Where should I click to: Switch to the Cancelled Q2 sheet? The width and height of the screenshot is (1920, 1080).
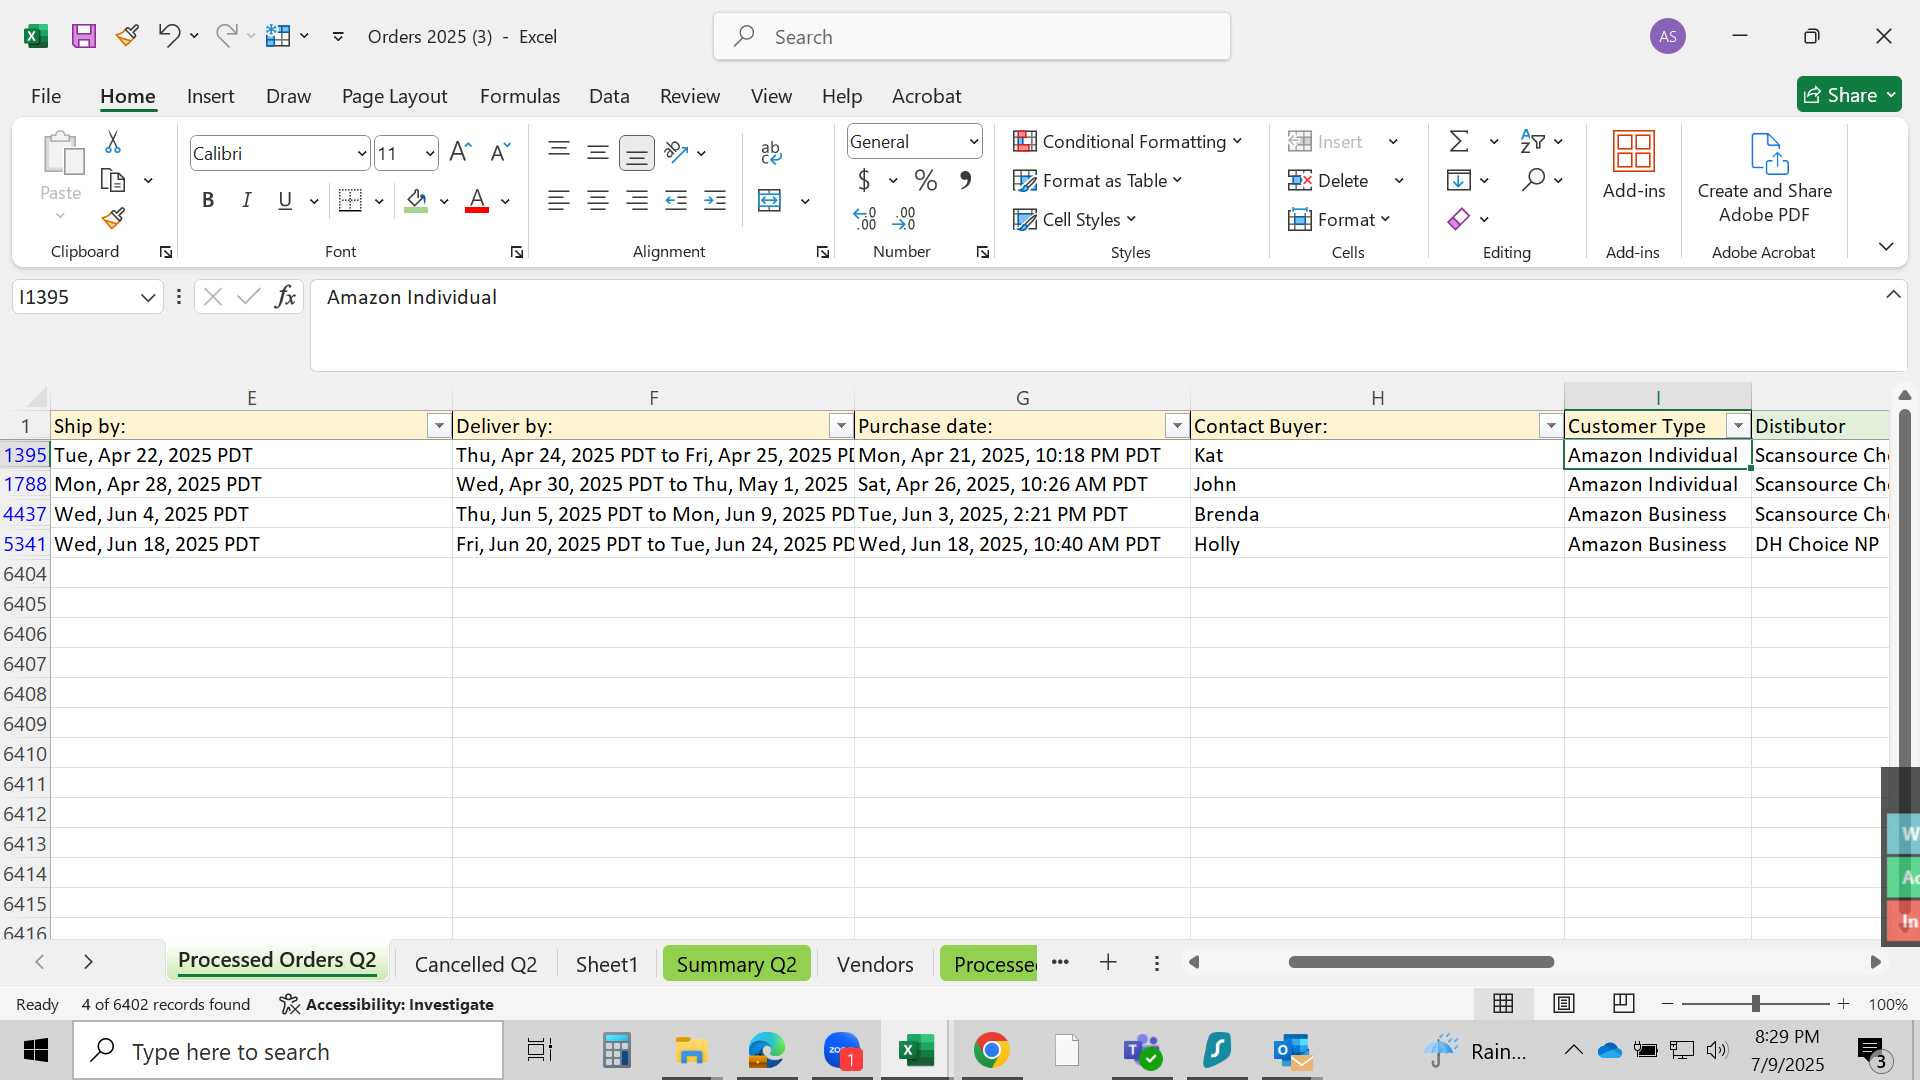click(x=476, y=964)
